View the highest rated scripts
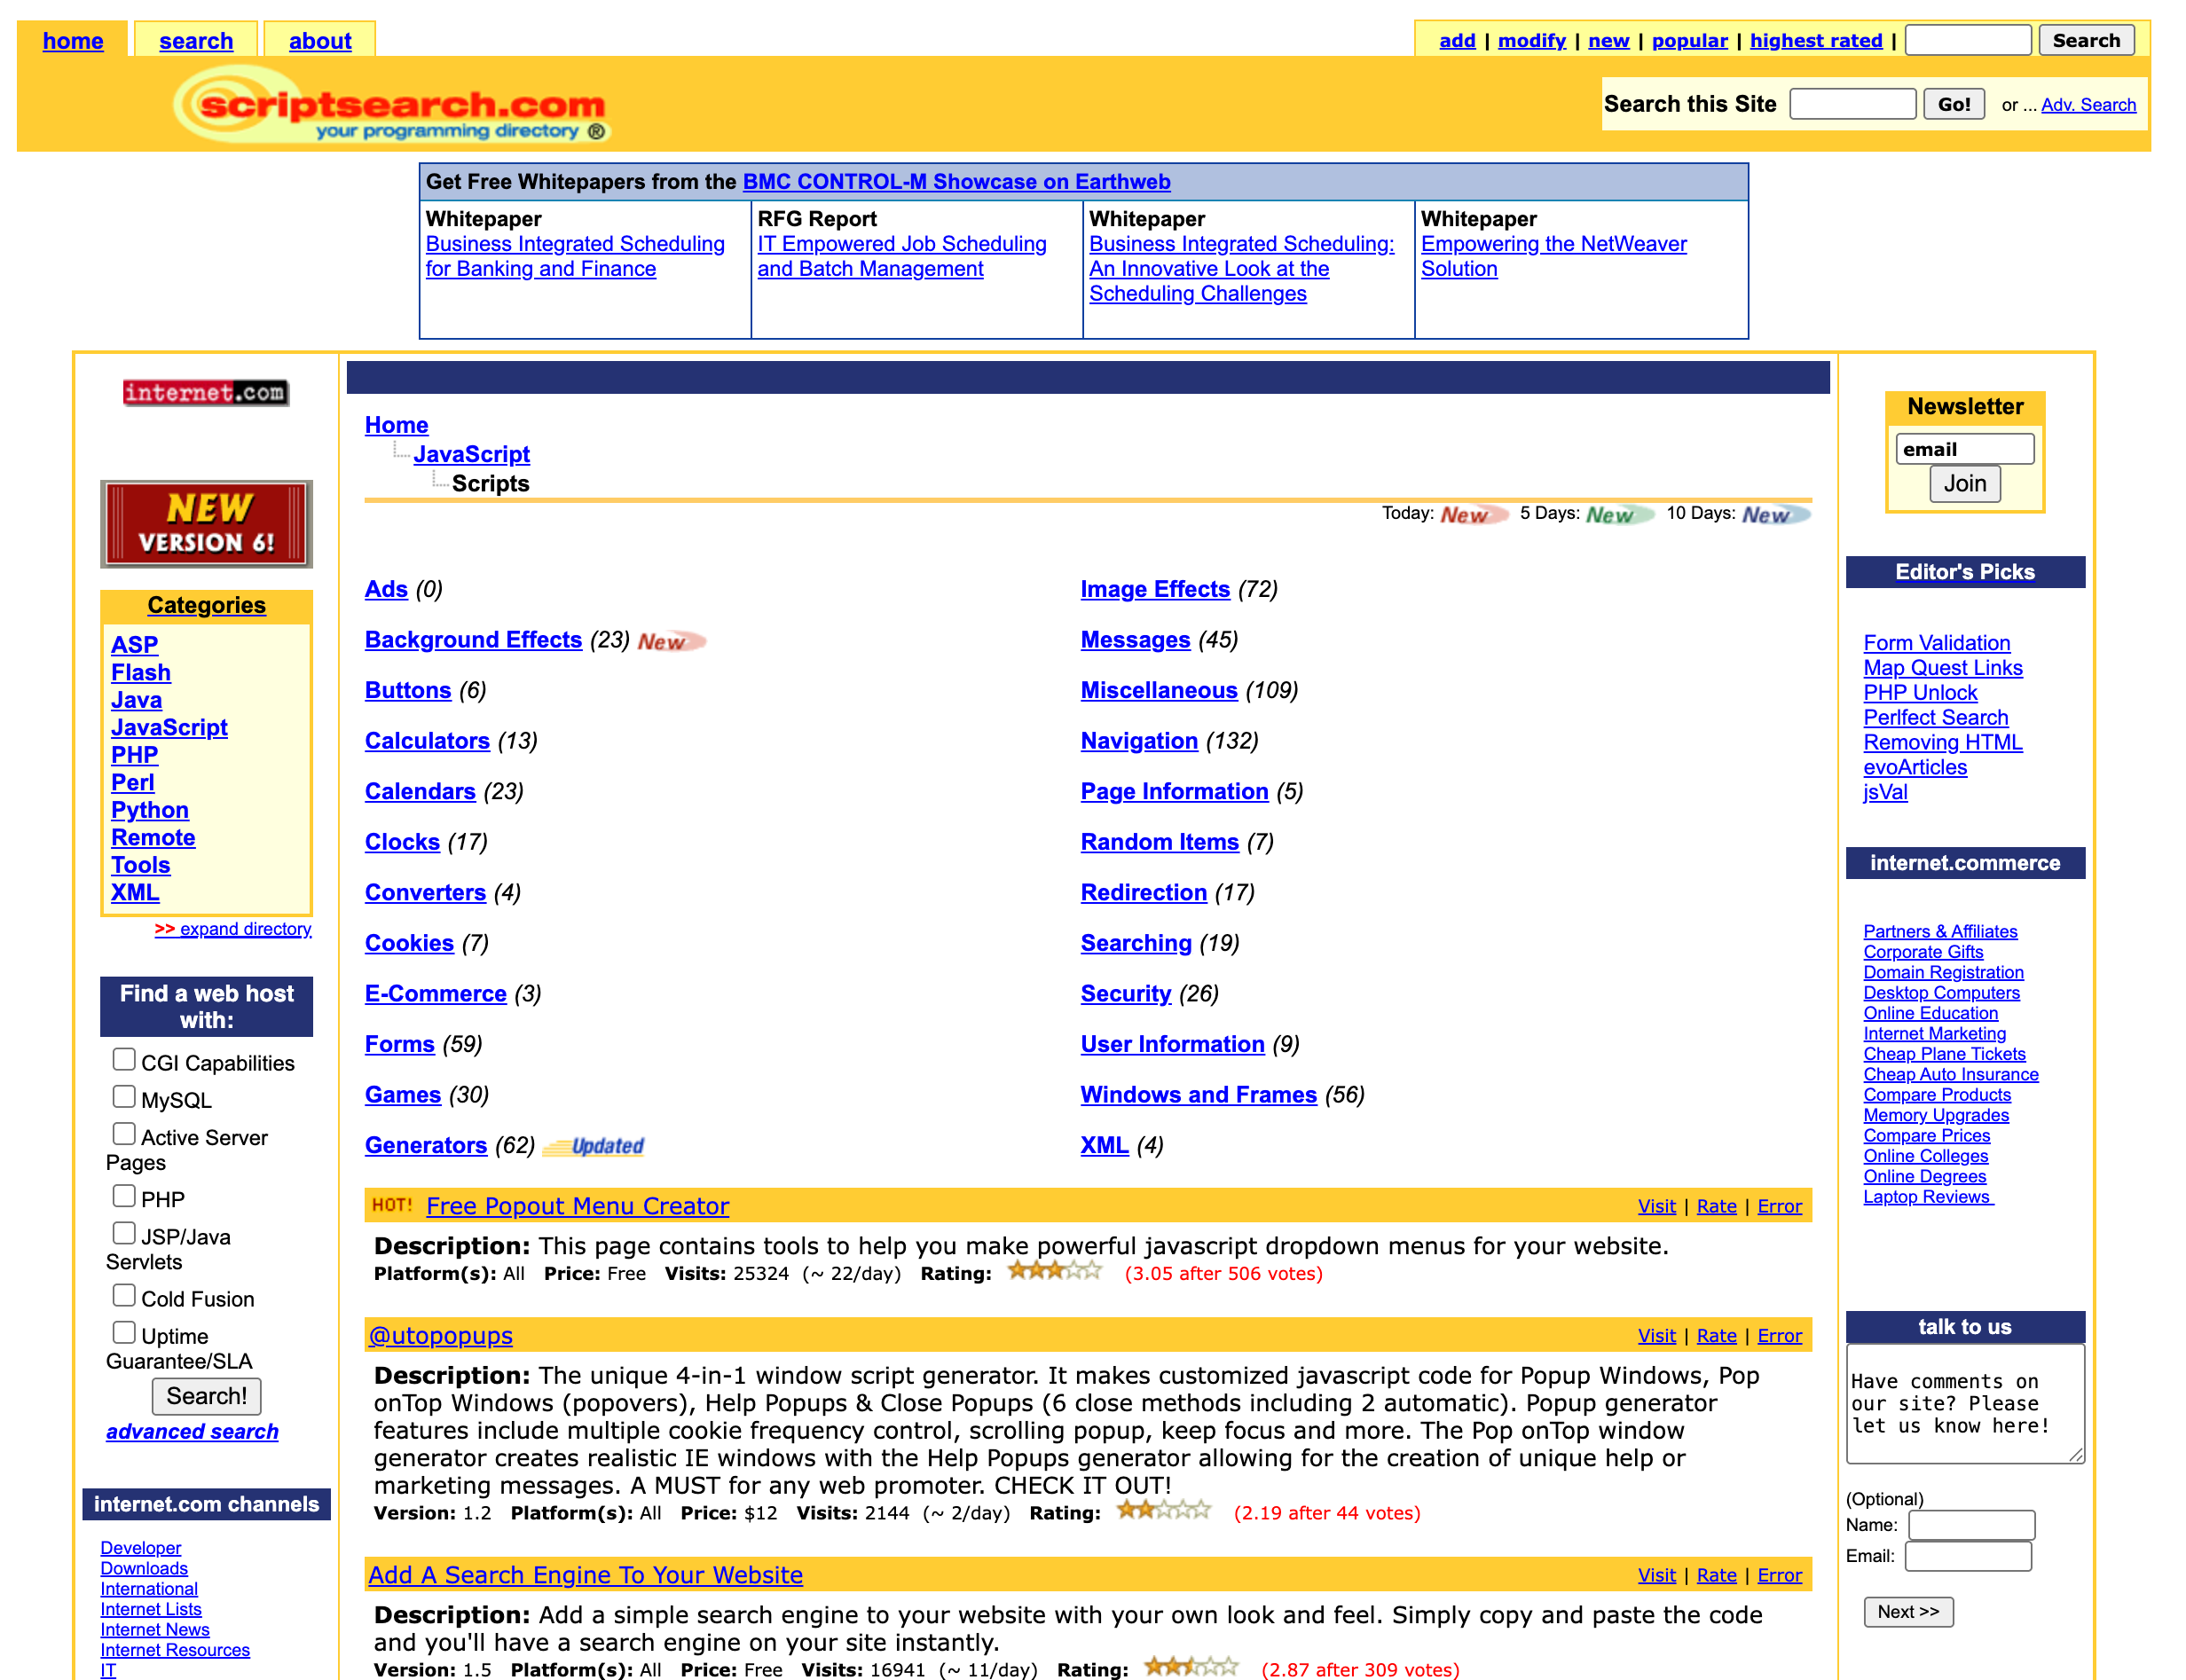Screen dimensions: 2186x1680 pyautogui.click(x=1816, y=41)
